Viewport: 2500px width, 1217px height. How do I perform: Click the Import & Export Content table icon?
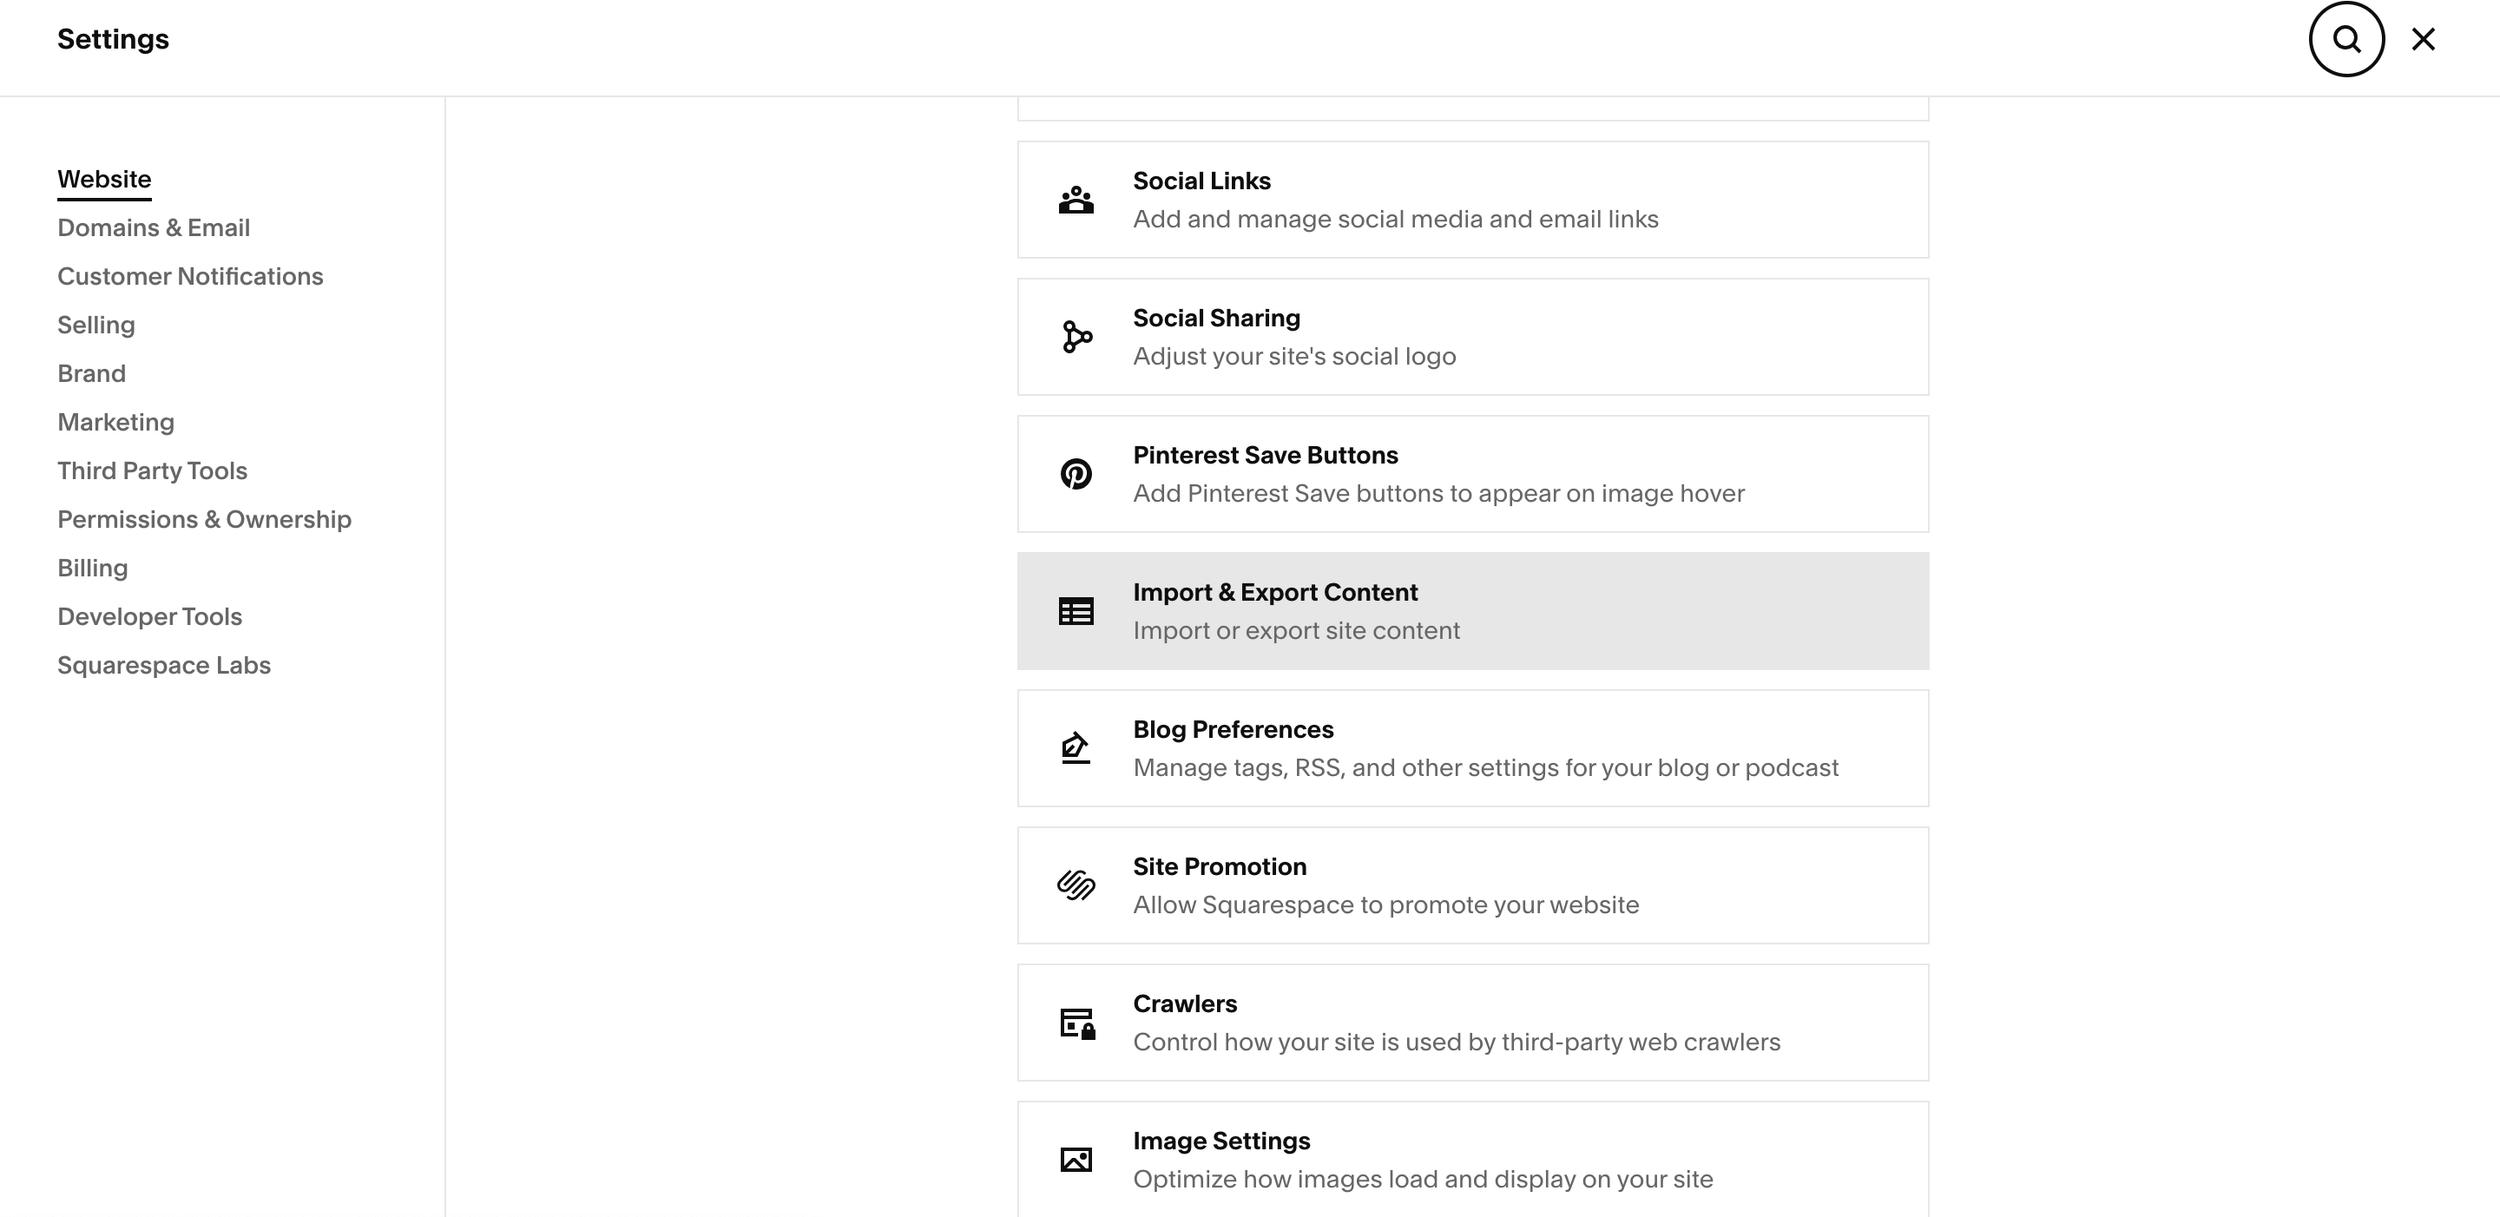[1075, 610]
